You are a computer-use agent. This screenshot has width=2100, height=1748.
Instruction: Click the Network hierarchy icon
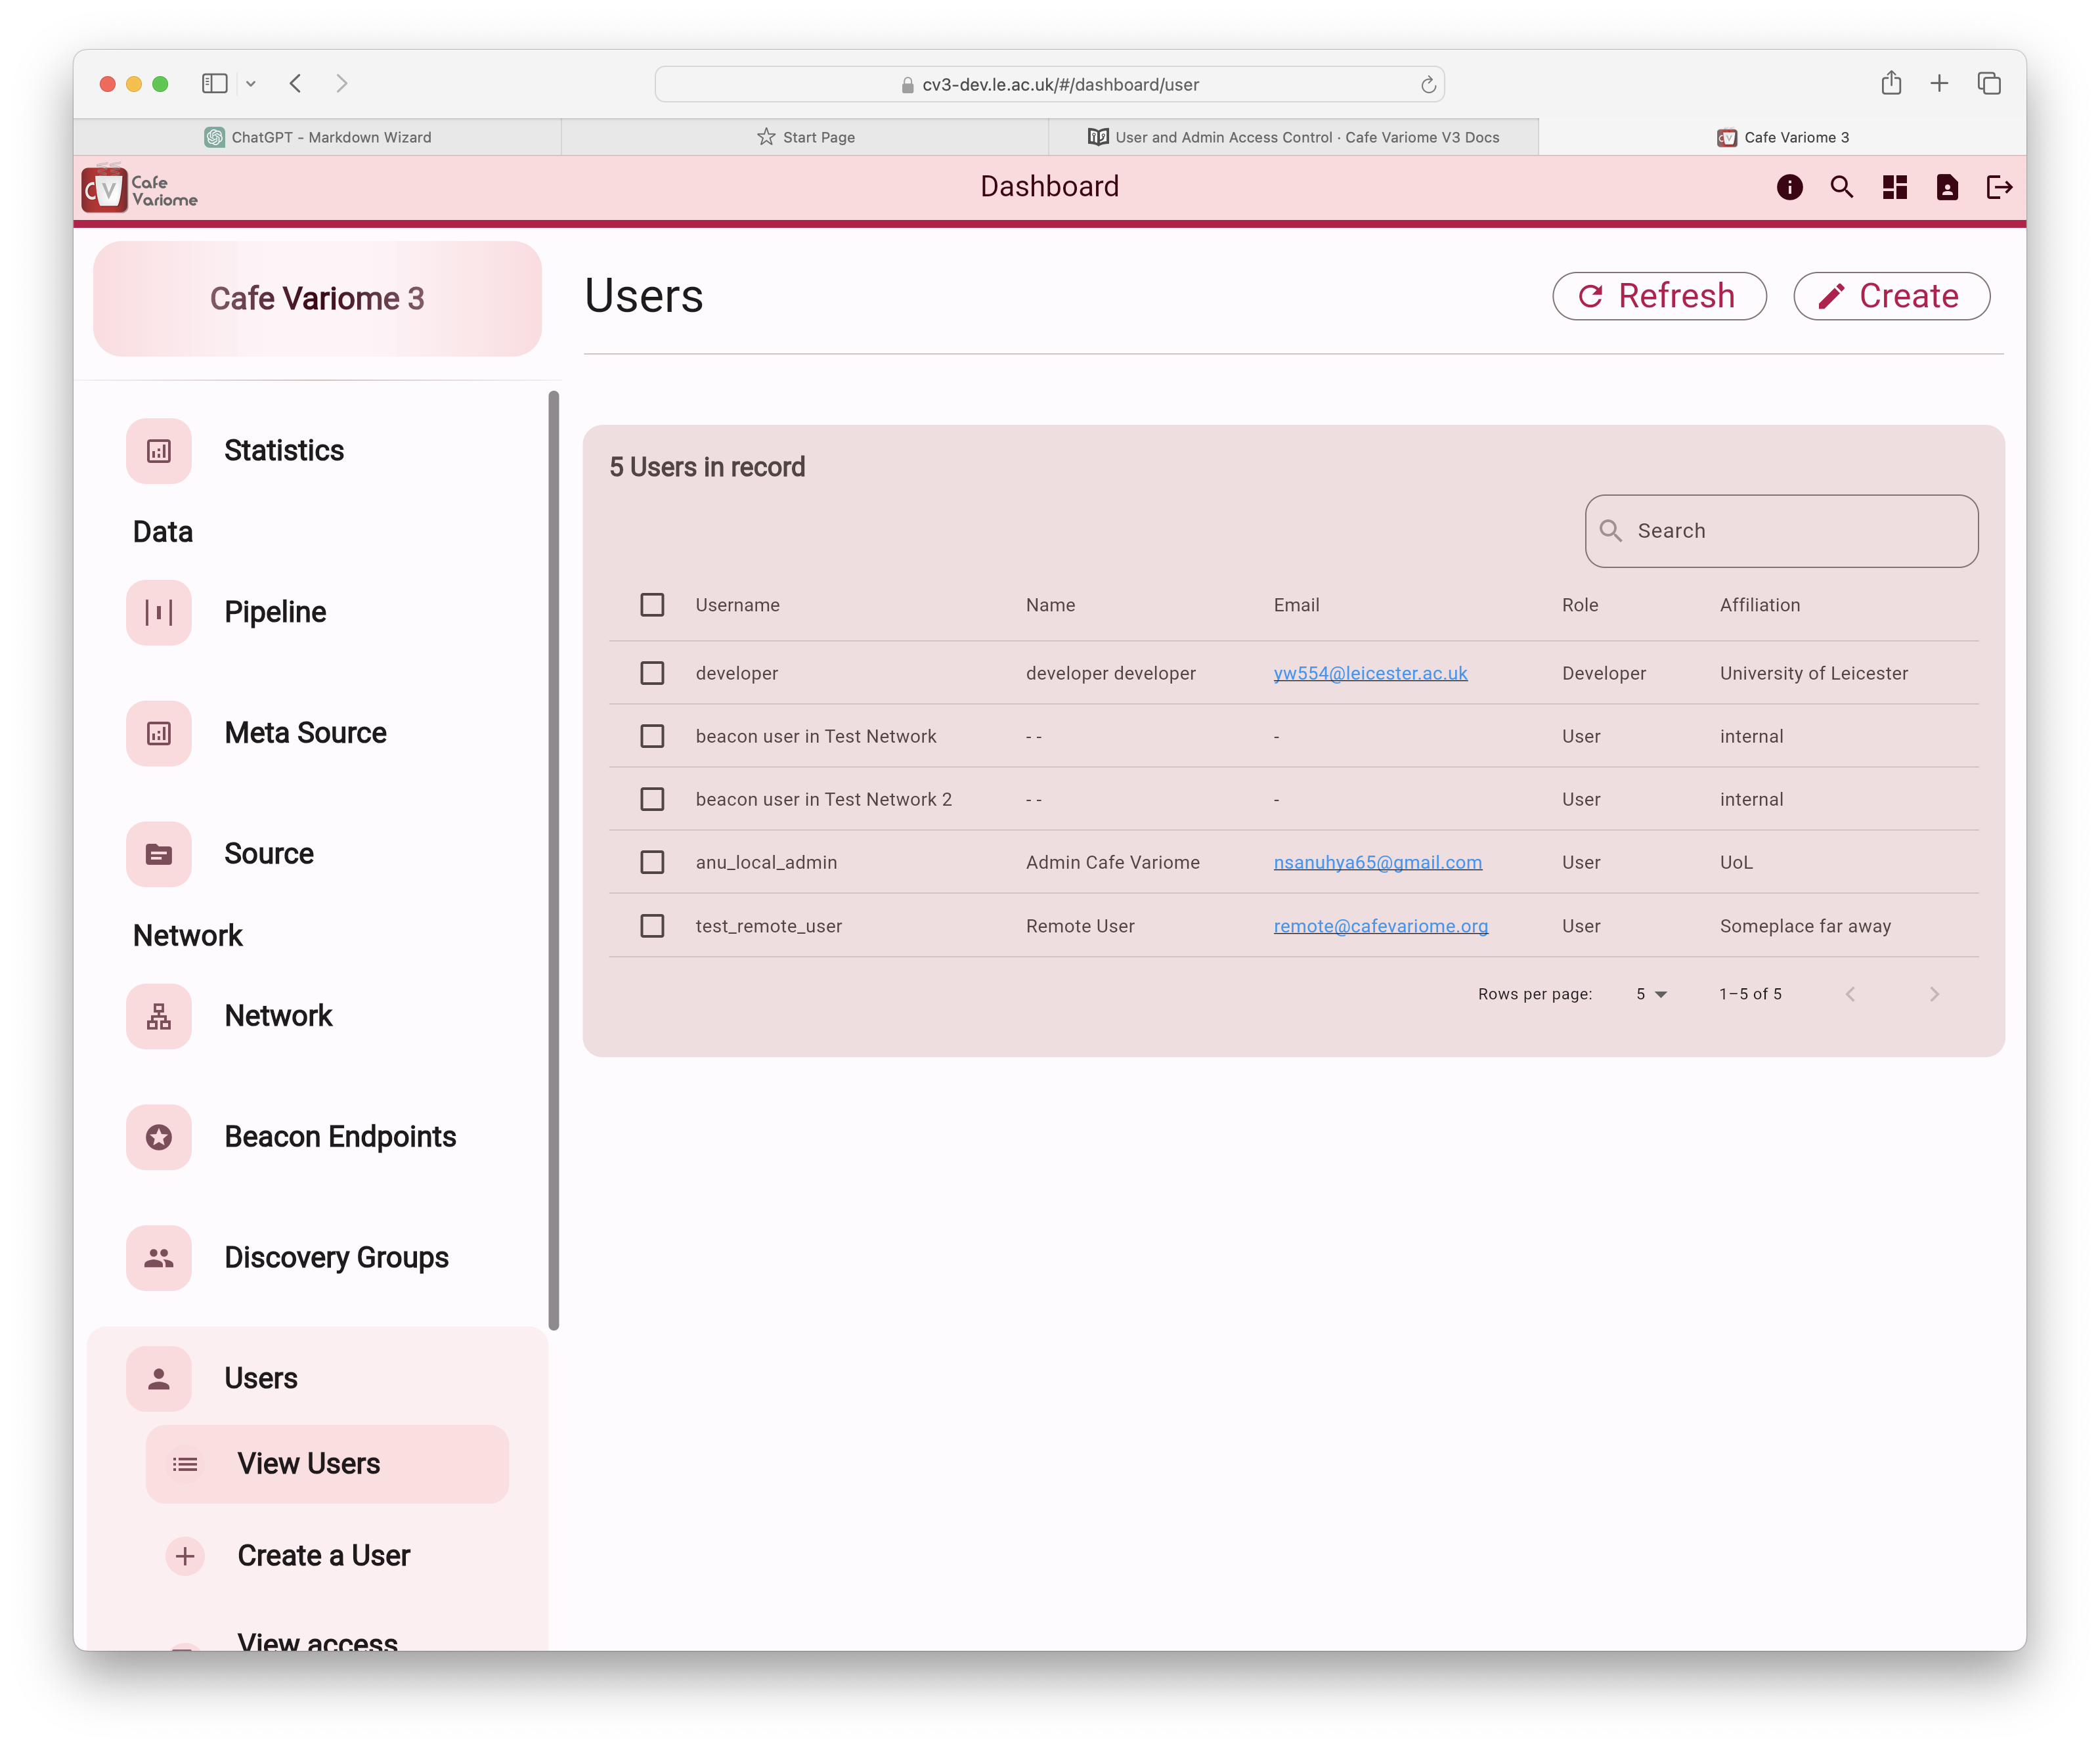159,1016
